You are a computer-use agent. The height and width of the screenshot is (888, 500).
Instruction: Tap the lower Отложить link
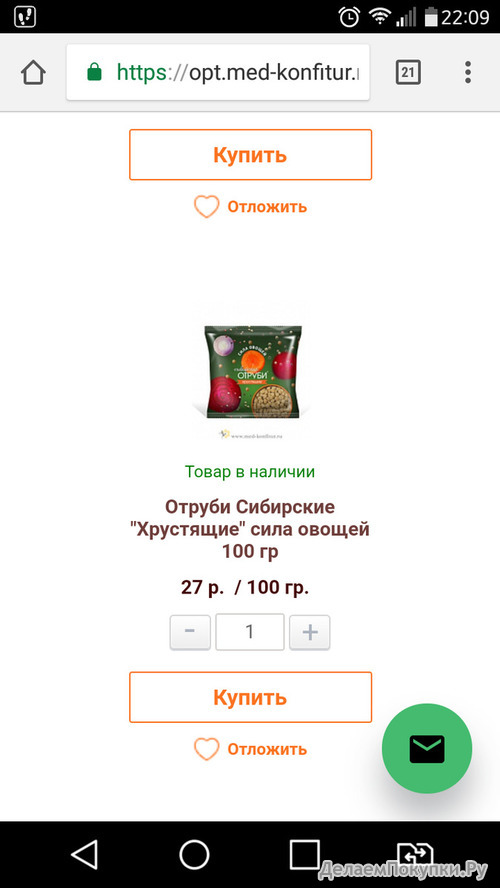[267, 749]
